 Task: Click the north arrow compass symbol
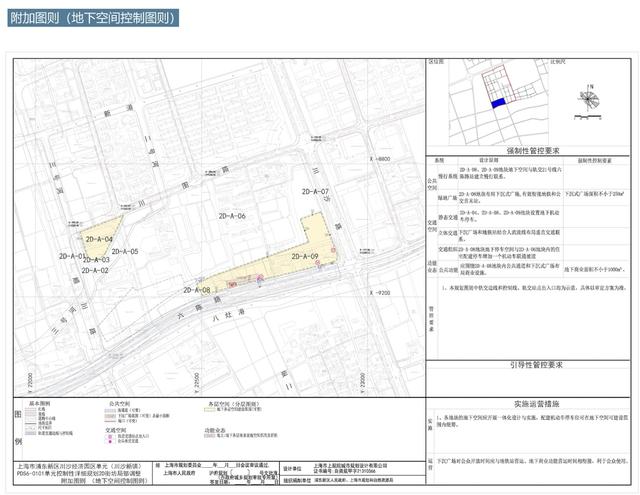[589, 98]
